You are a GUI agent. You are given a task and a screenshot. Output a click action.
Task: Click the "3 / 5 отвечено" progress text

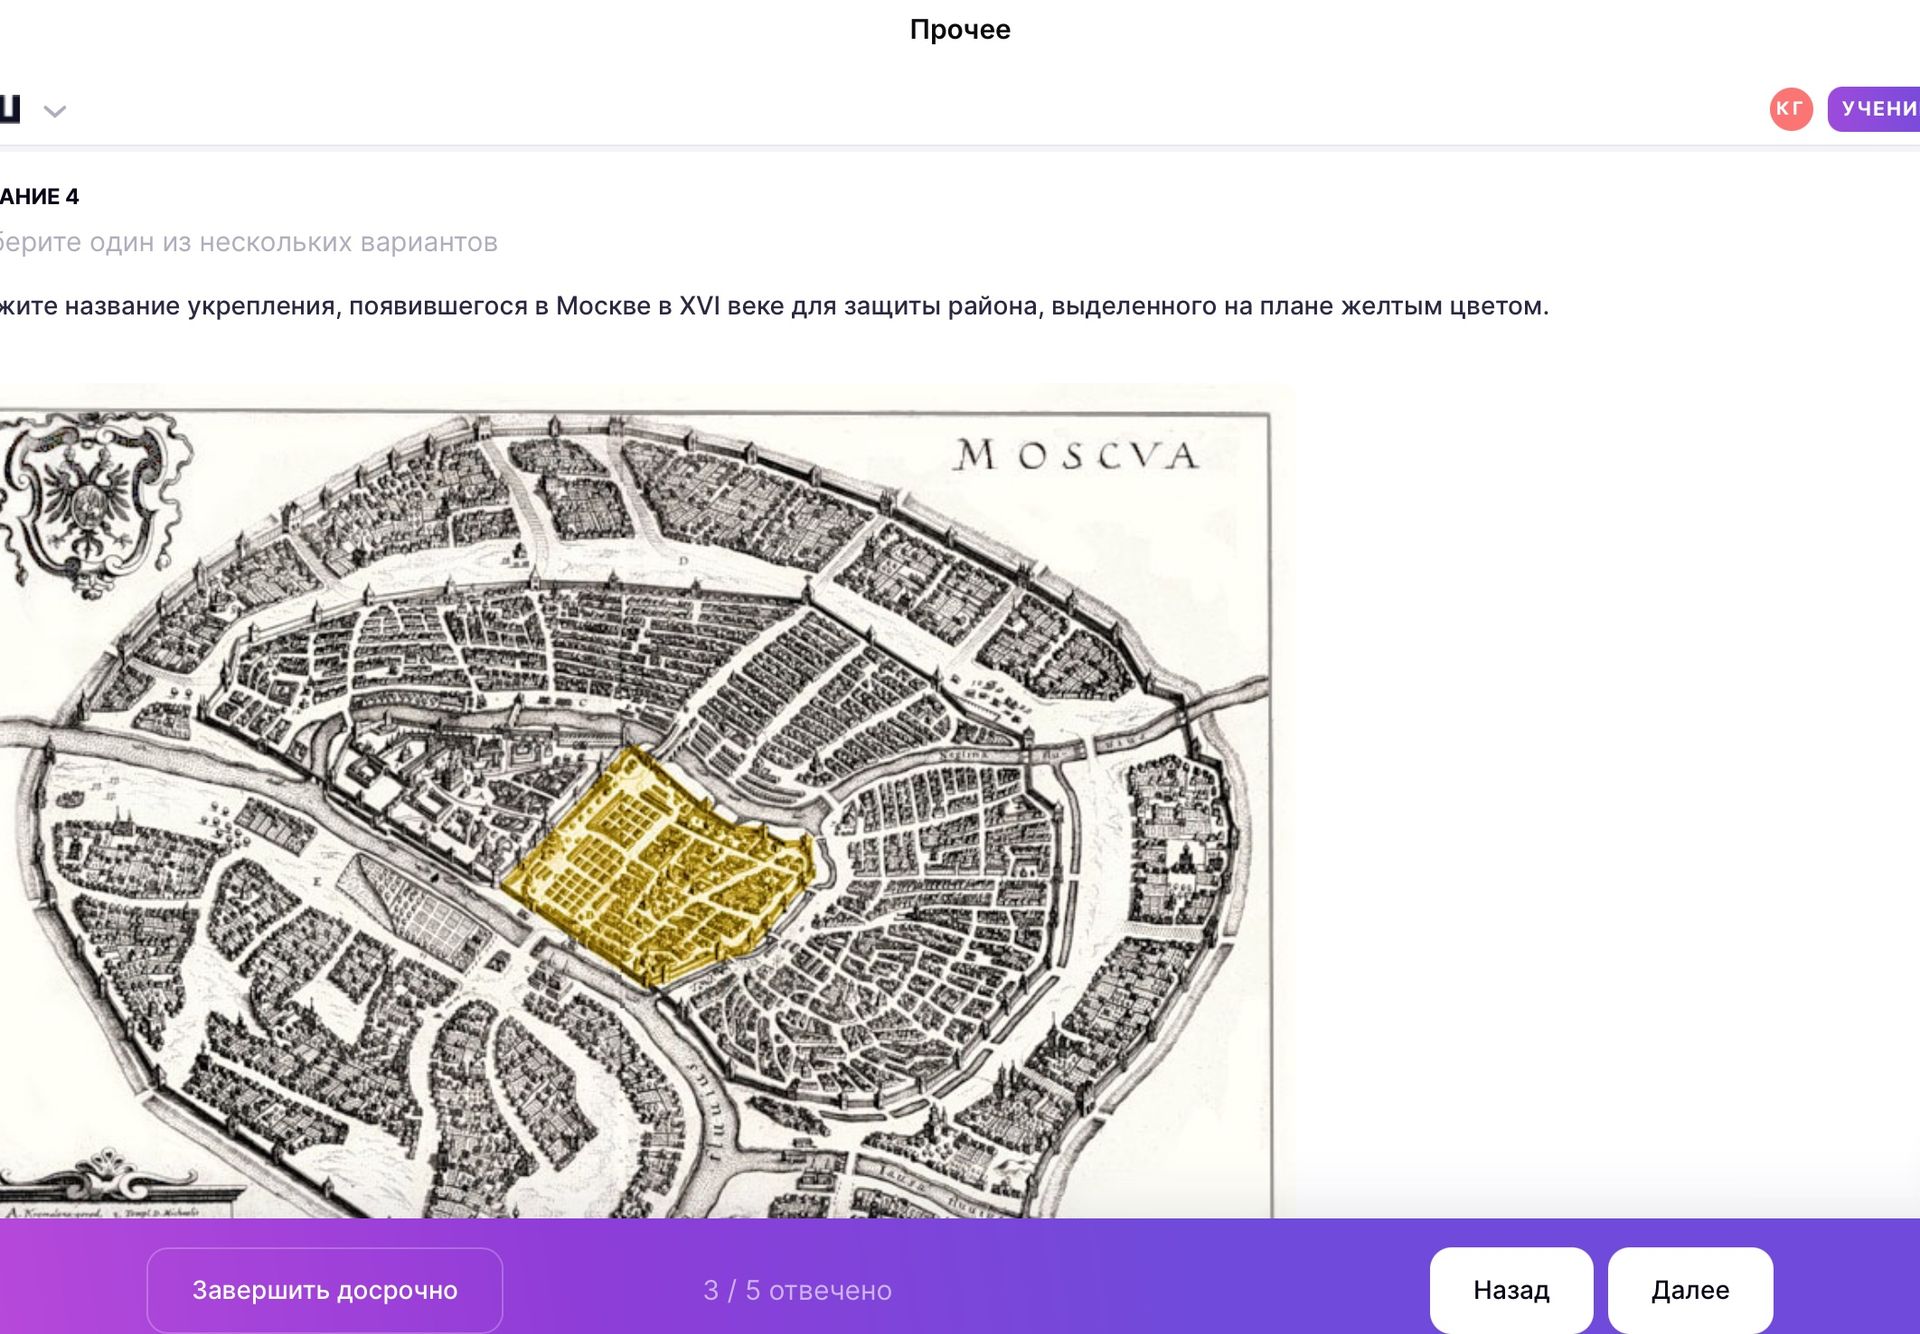pos(797,1290)
